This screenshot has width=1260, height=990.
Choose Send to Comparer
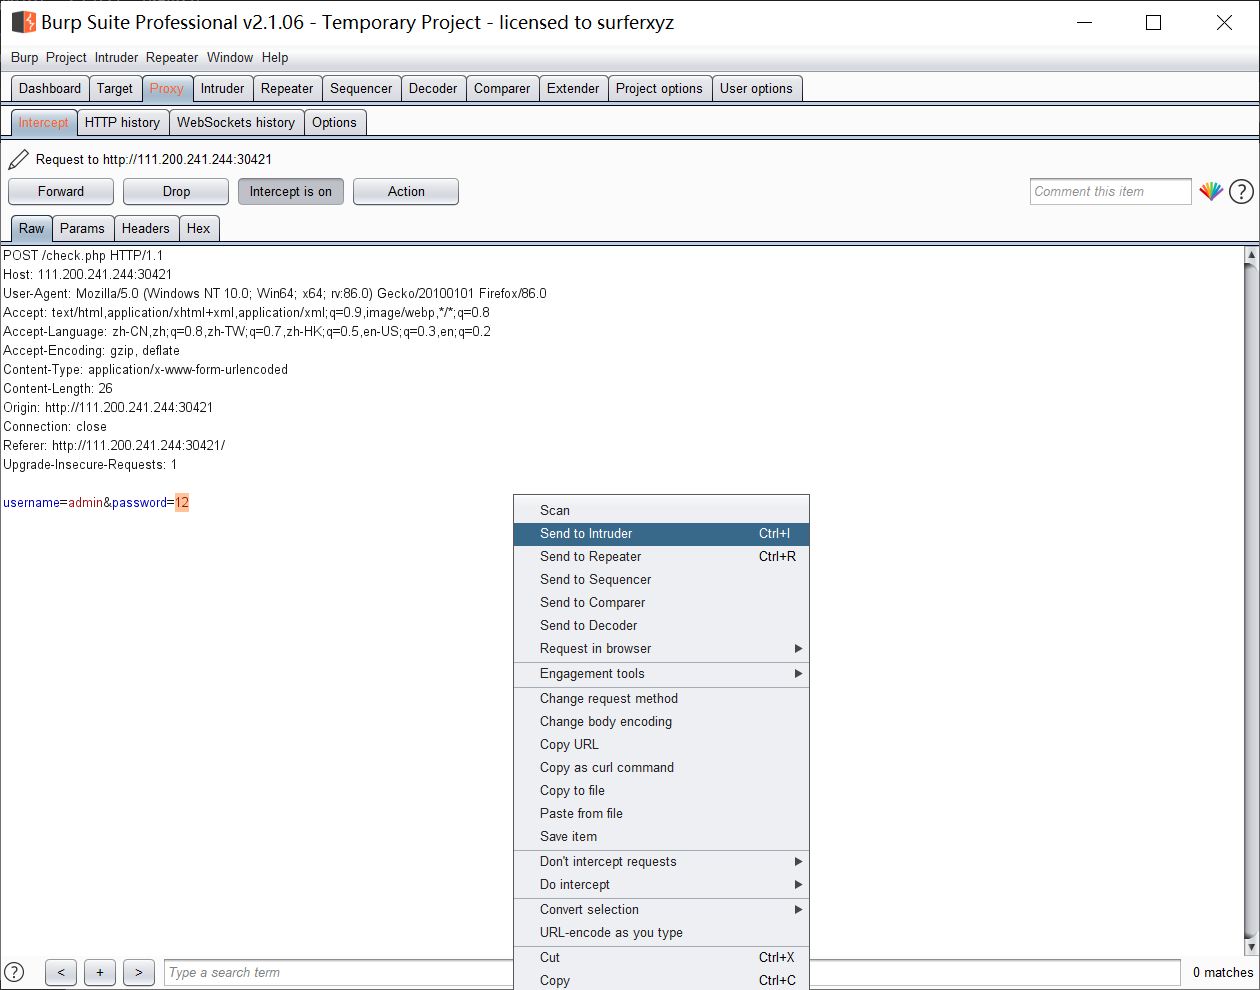point(660,602)
